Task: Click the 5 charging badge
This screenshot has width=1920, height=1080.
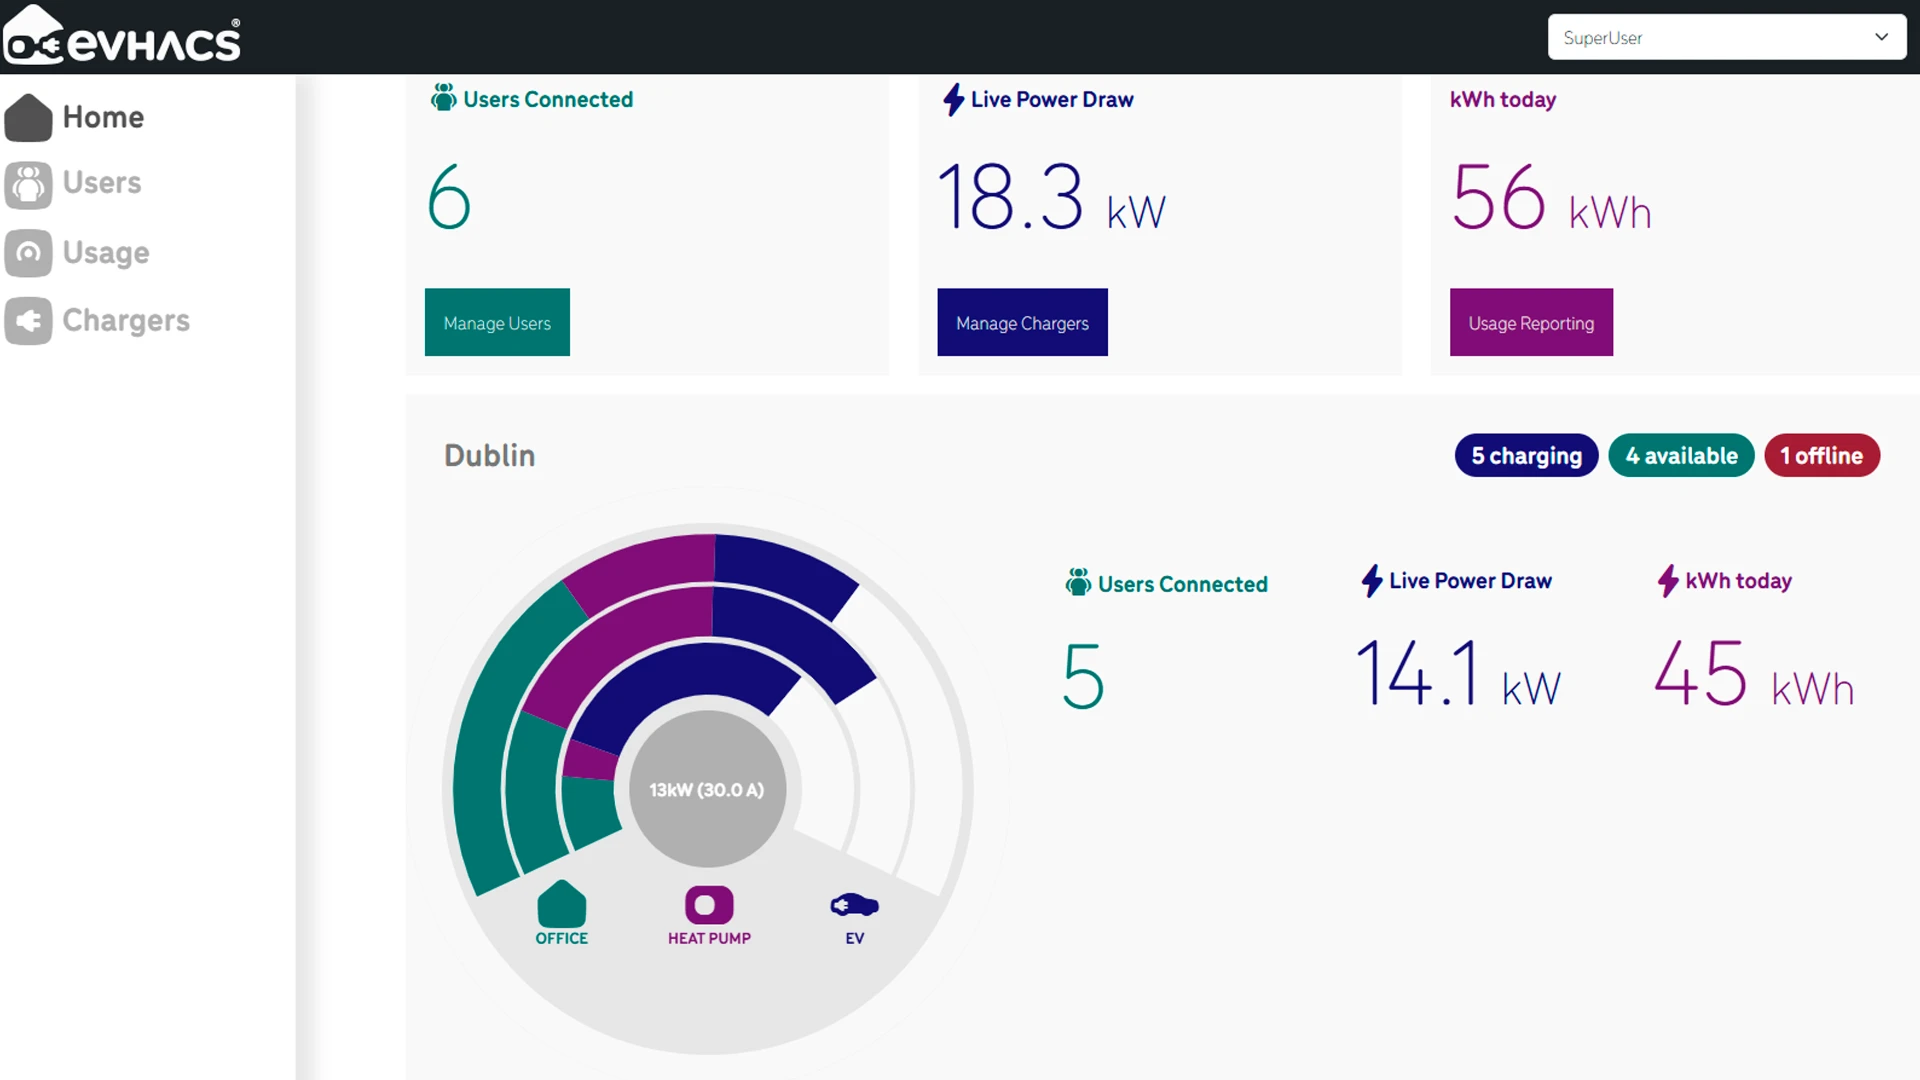Action: (x=1526, y=456)
